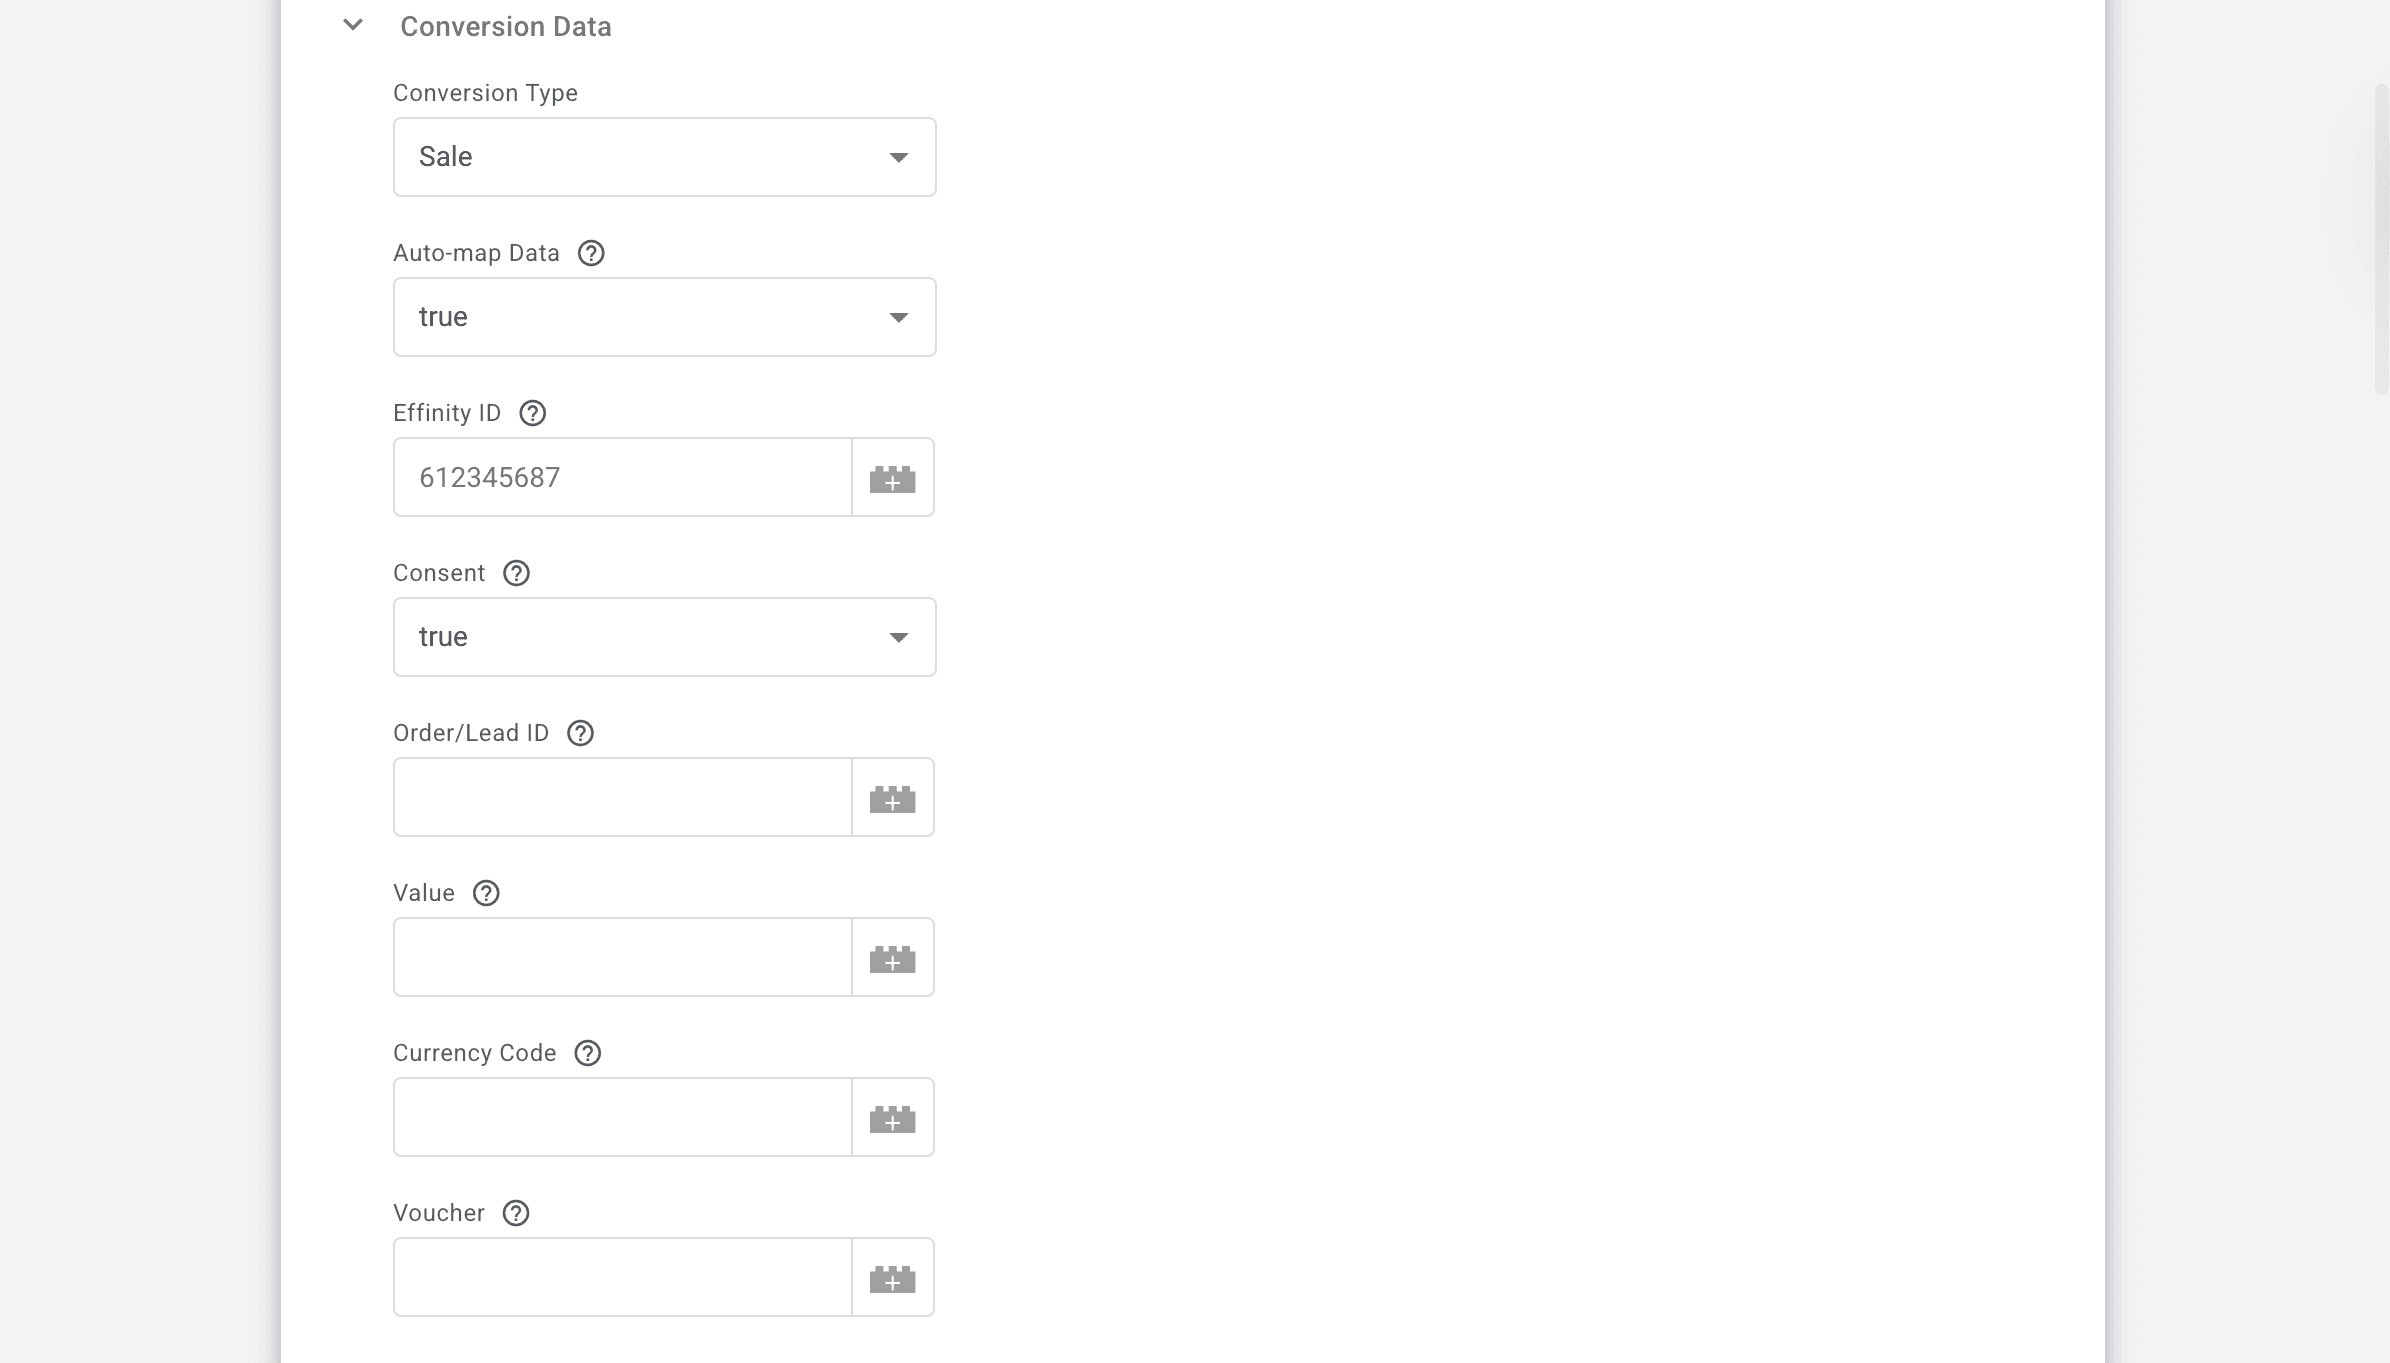
Task: Show help for Auto-map Data
Action: click(592, 253)
